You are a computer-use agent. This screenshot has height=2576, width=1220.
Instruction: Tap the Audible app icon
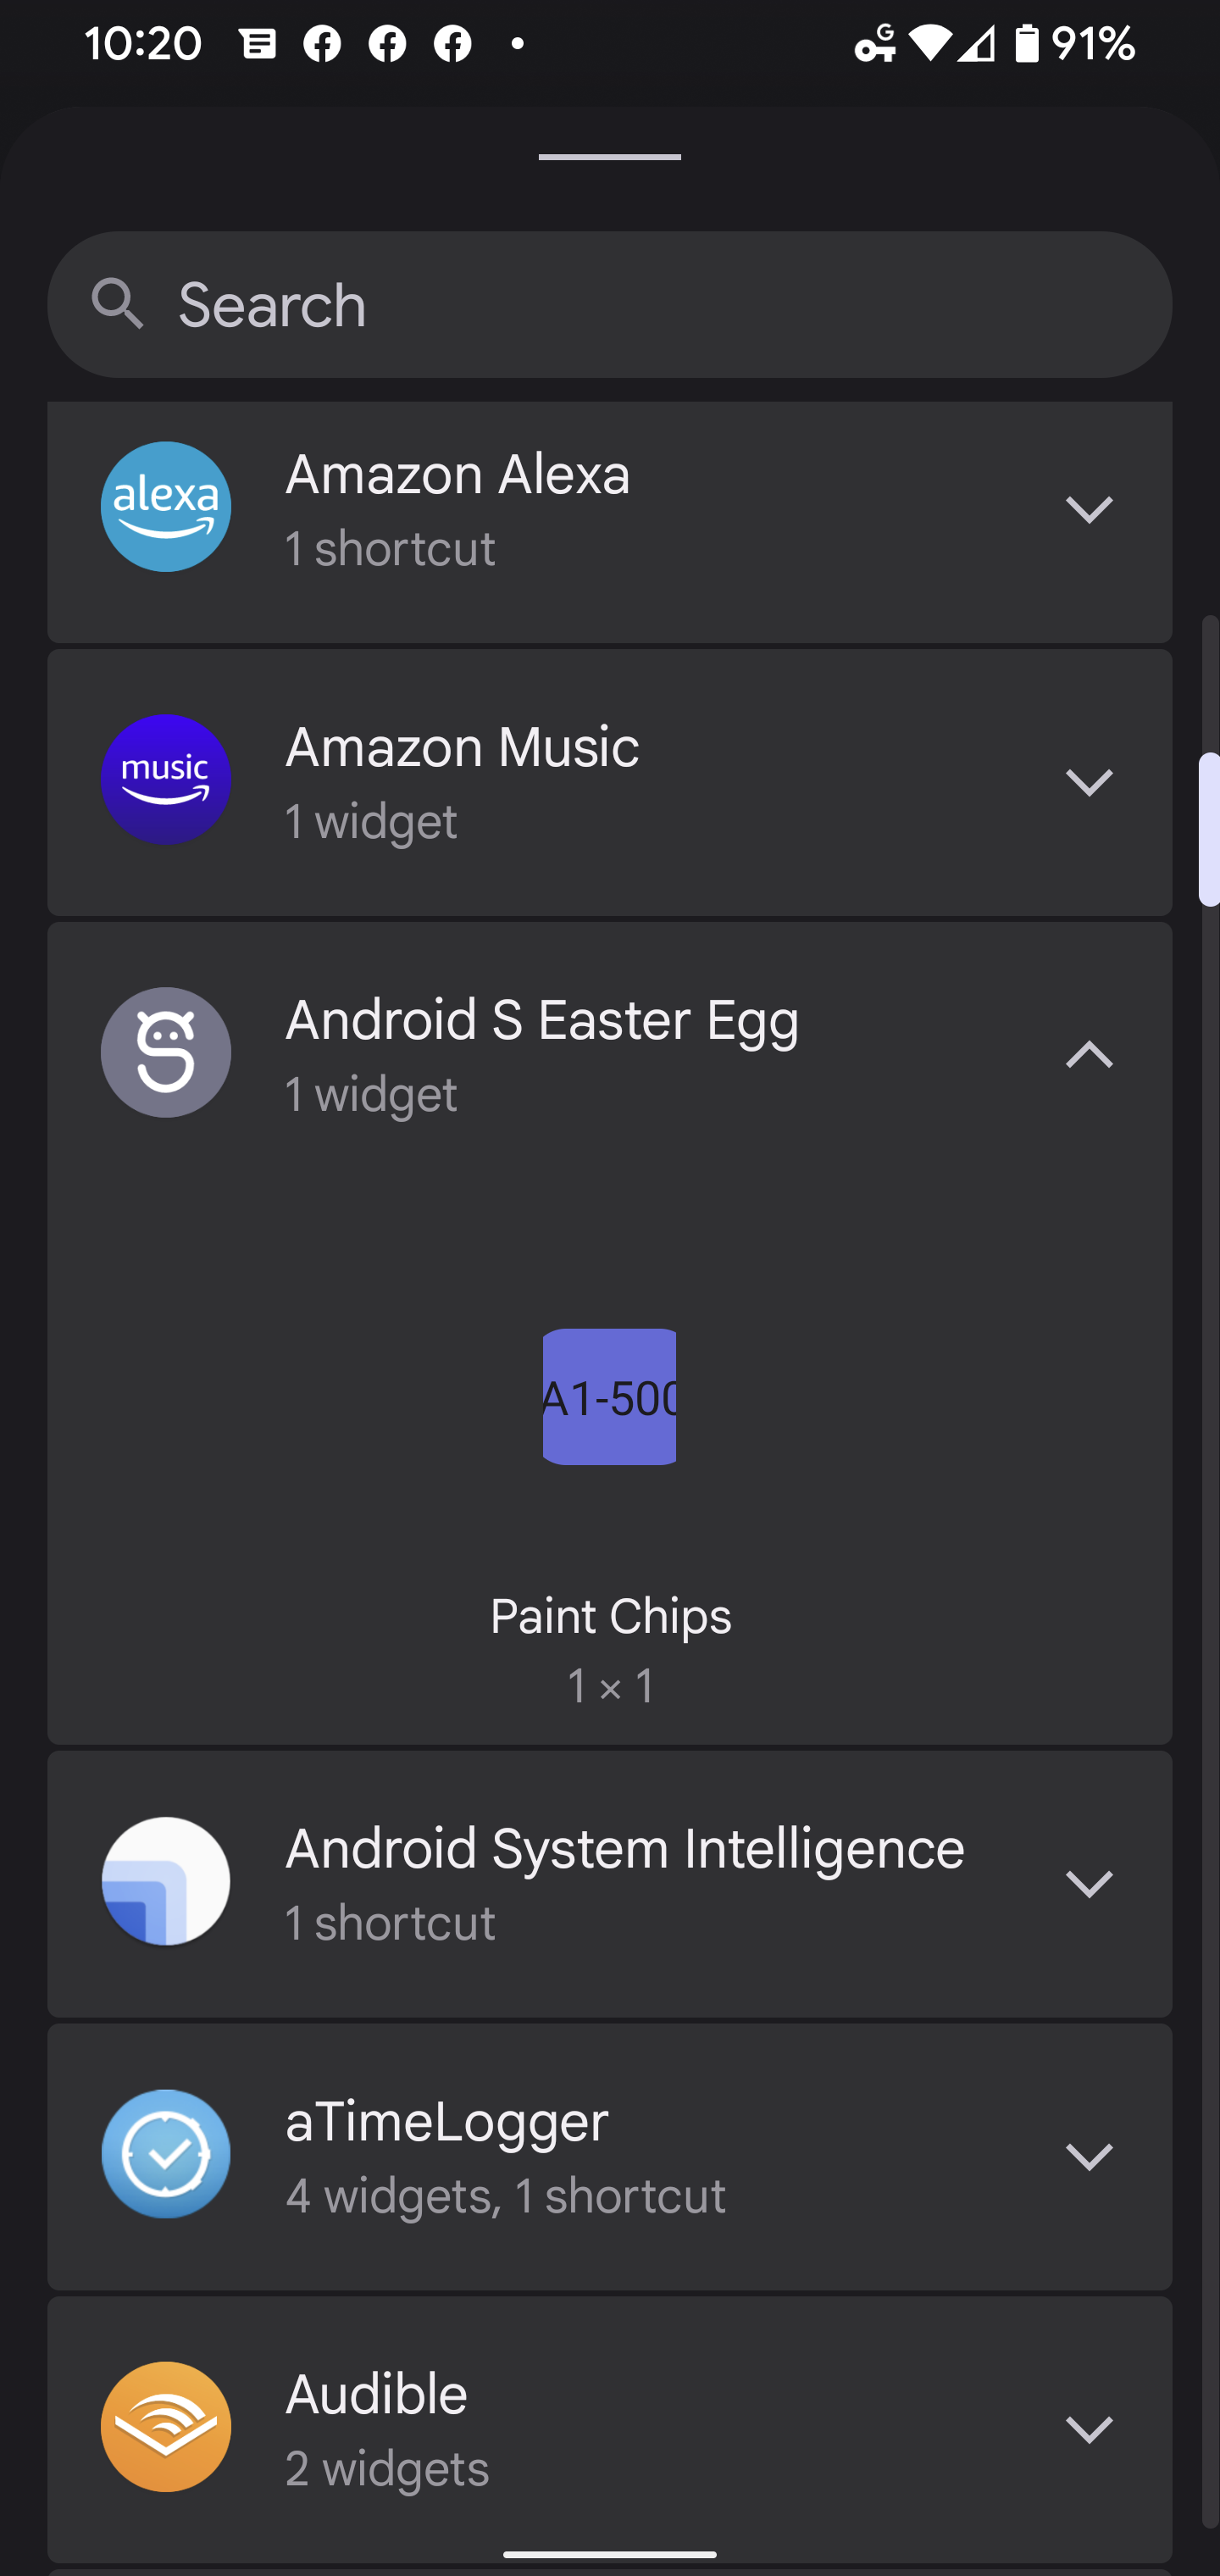tap(166, 2427)
